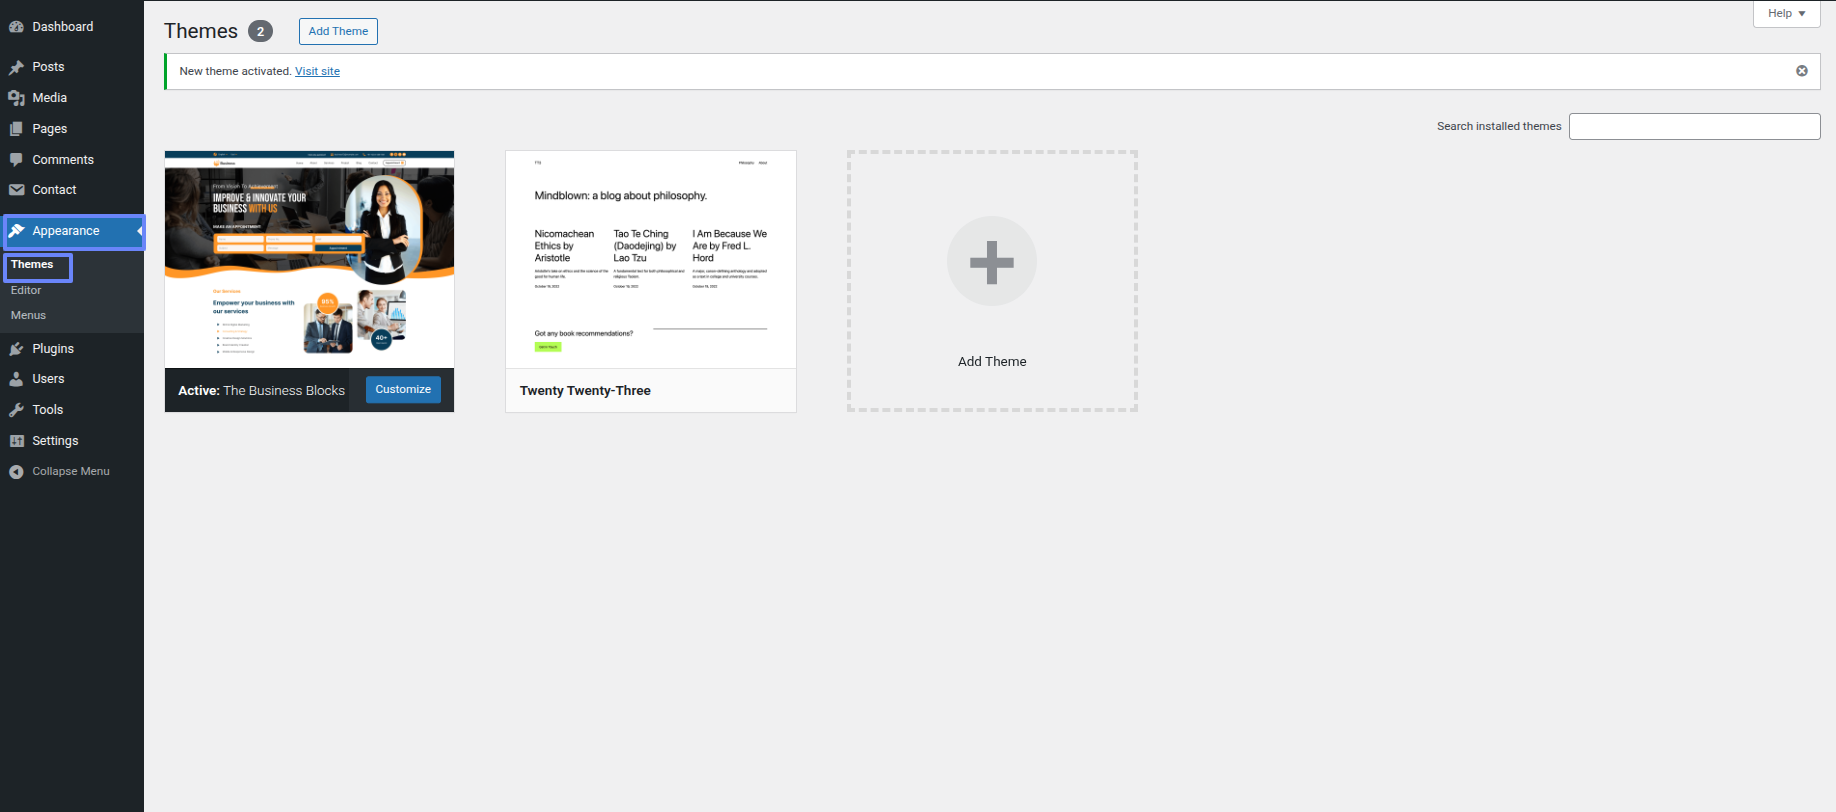The height and width of the screenshot is (812, 1836).
Task: Follow the Visit site link
Action: [x=317, y=72]
